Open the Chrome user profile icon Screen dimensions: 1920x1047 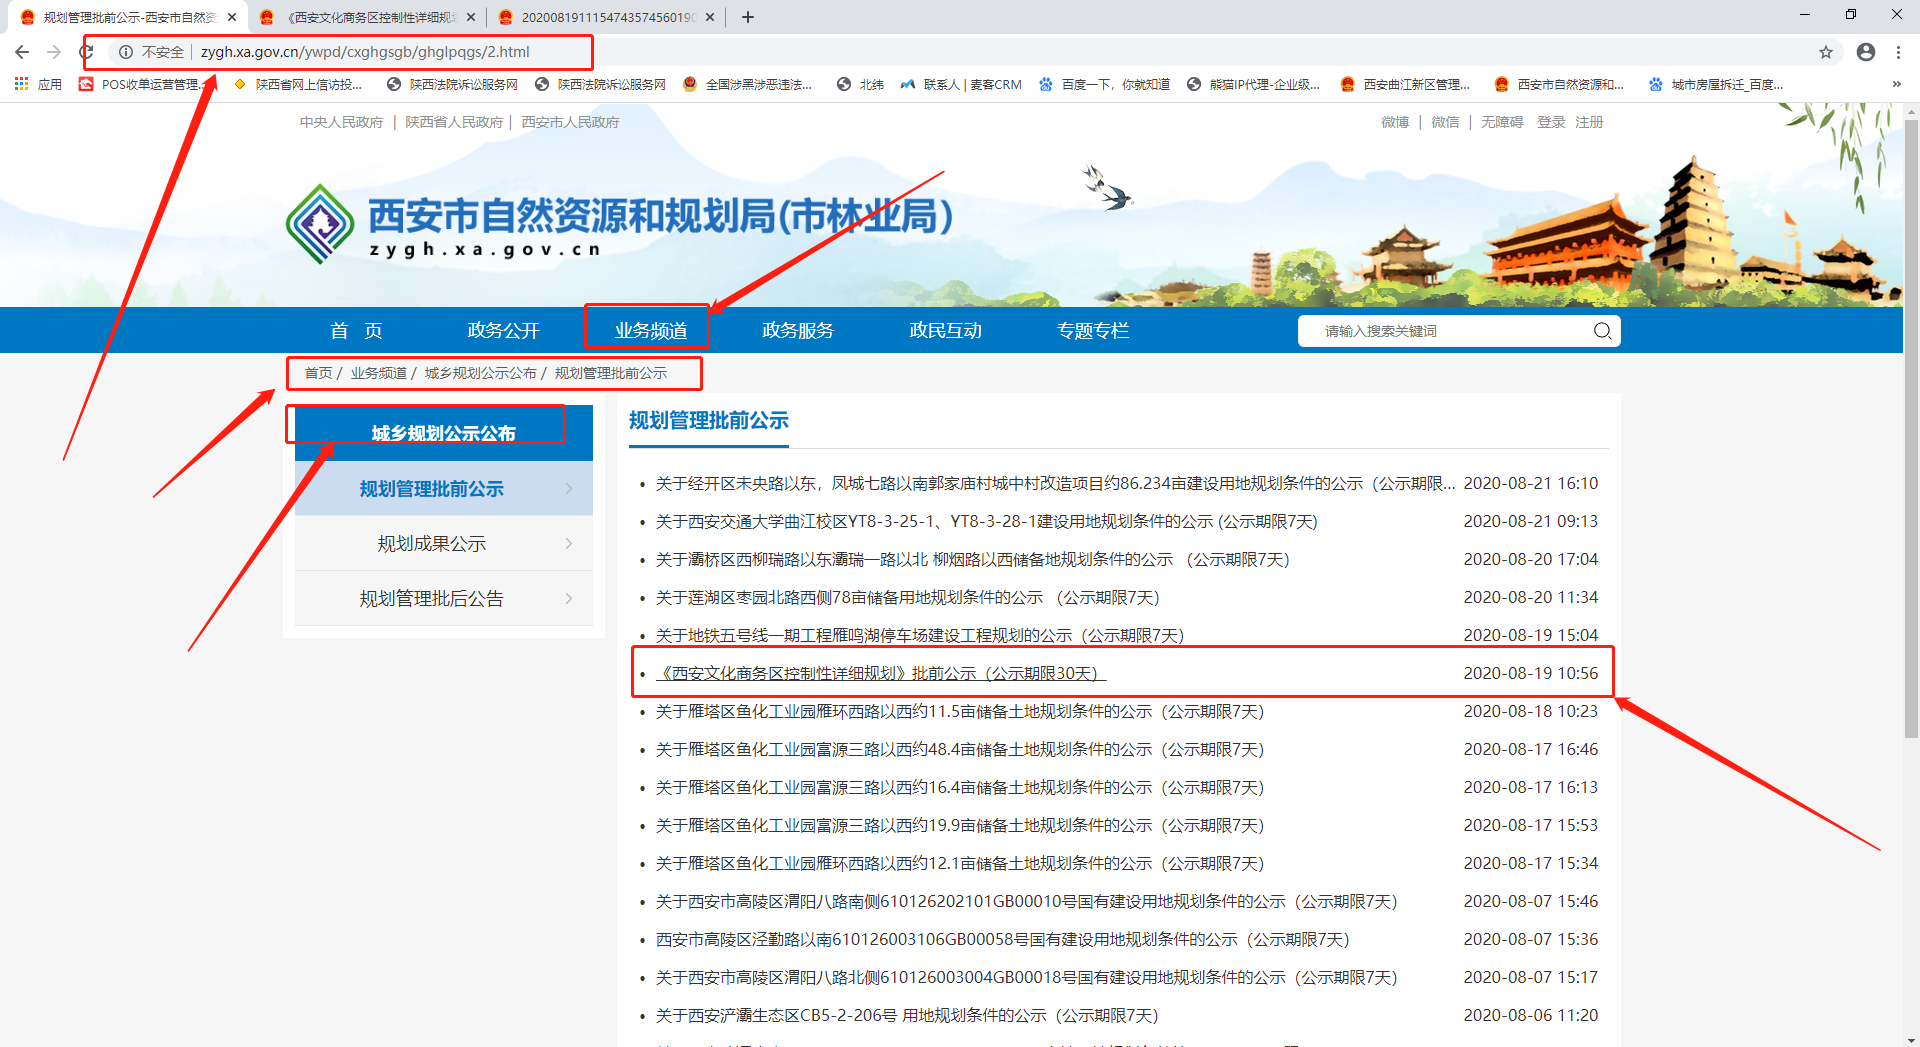[x=1866, y=52]
